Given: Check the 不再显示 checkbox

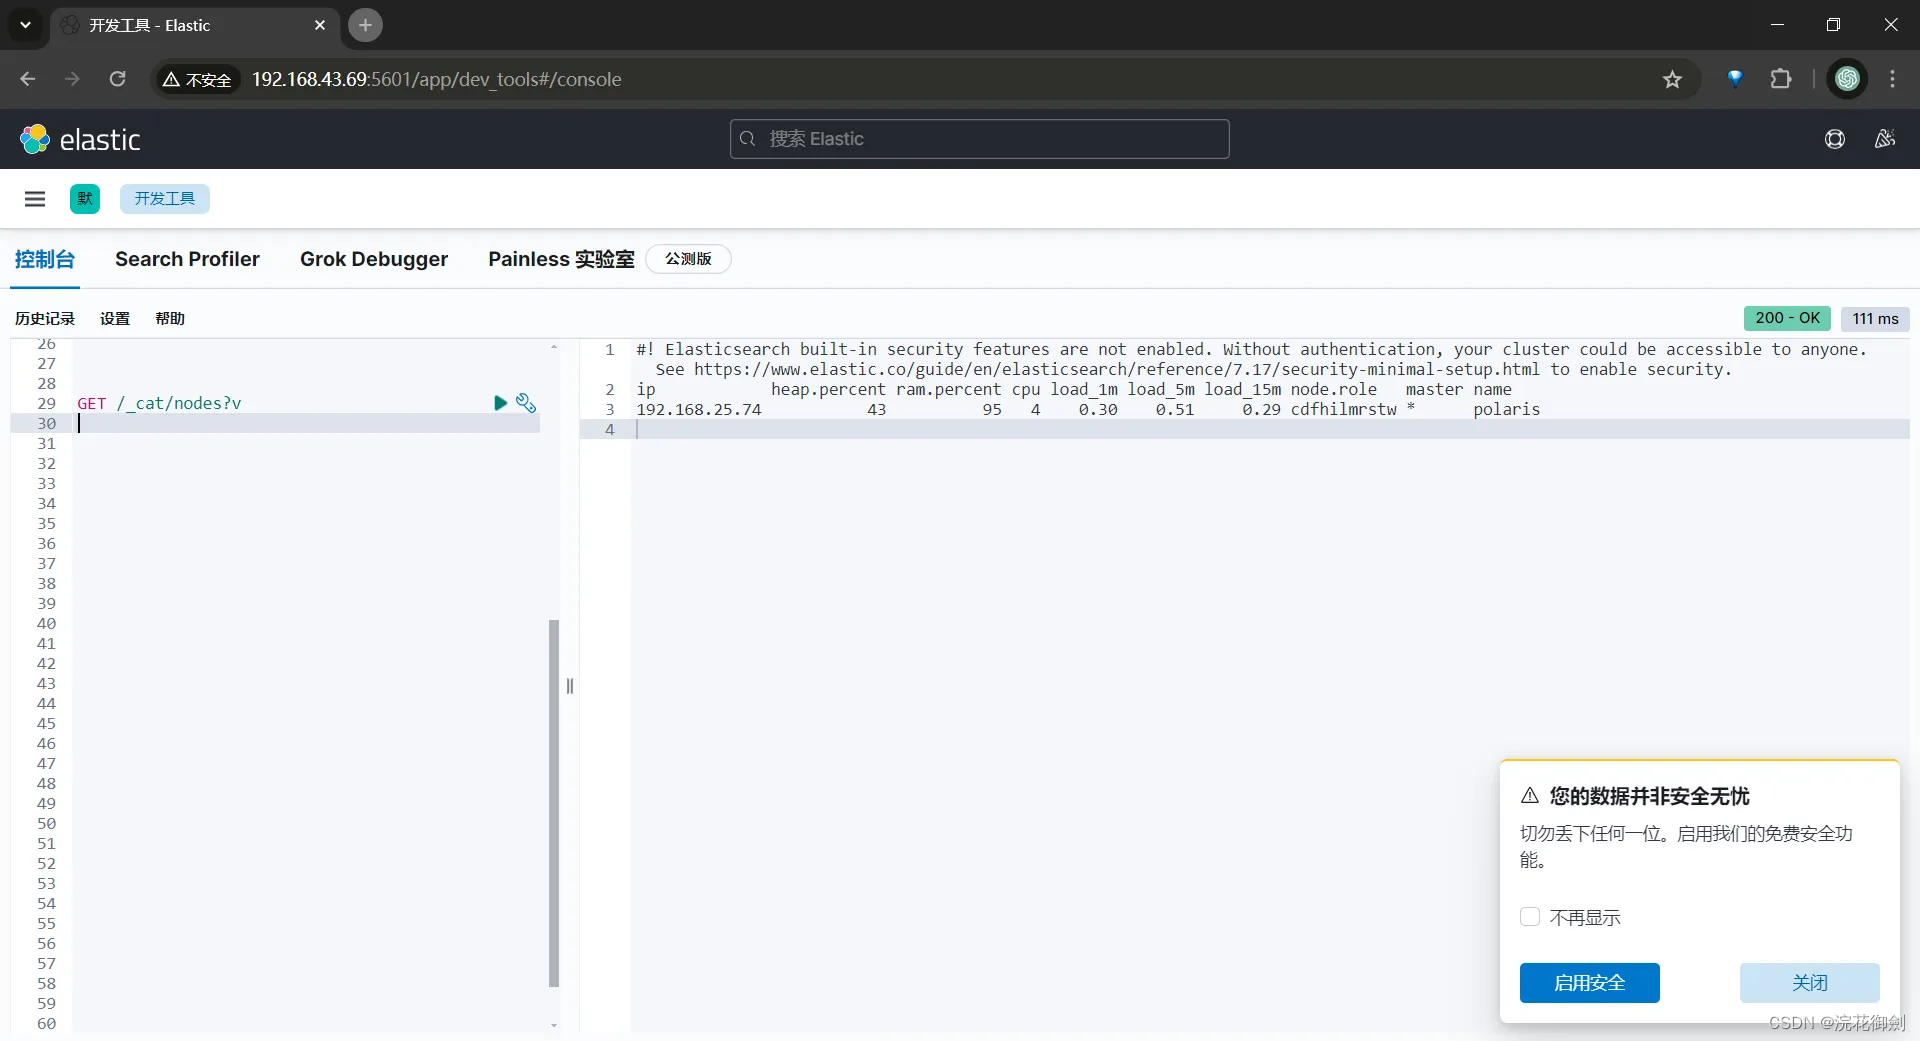Looking at the screenshot, I should 1529,917.
